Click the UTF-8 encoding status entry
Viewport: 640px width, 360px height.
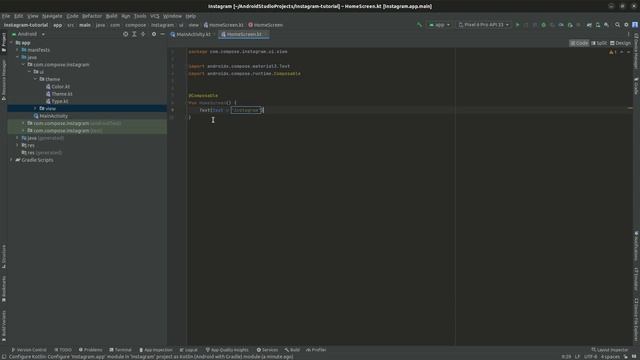pos(591,357)
